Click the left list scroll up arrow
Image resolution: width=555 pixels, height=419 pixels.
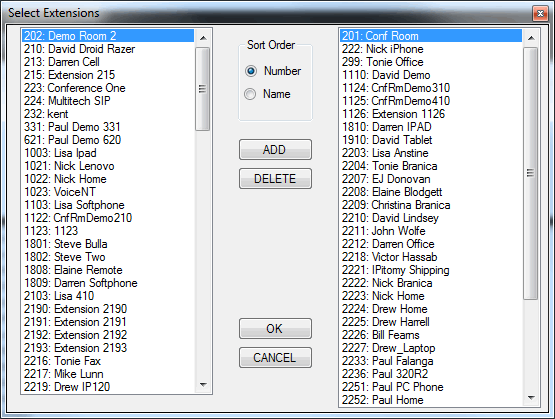click(x=203, y=38)
